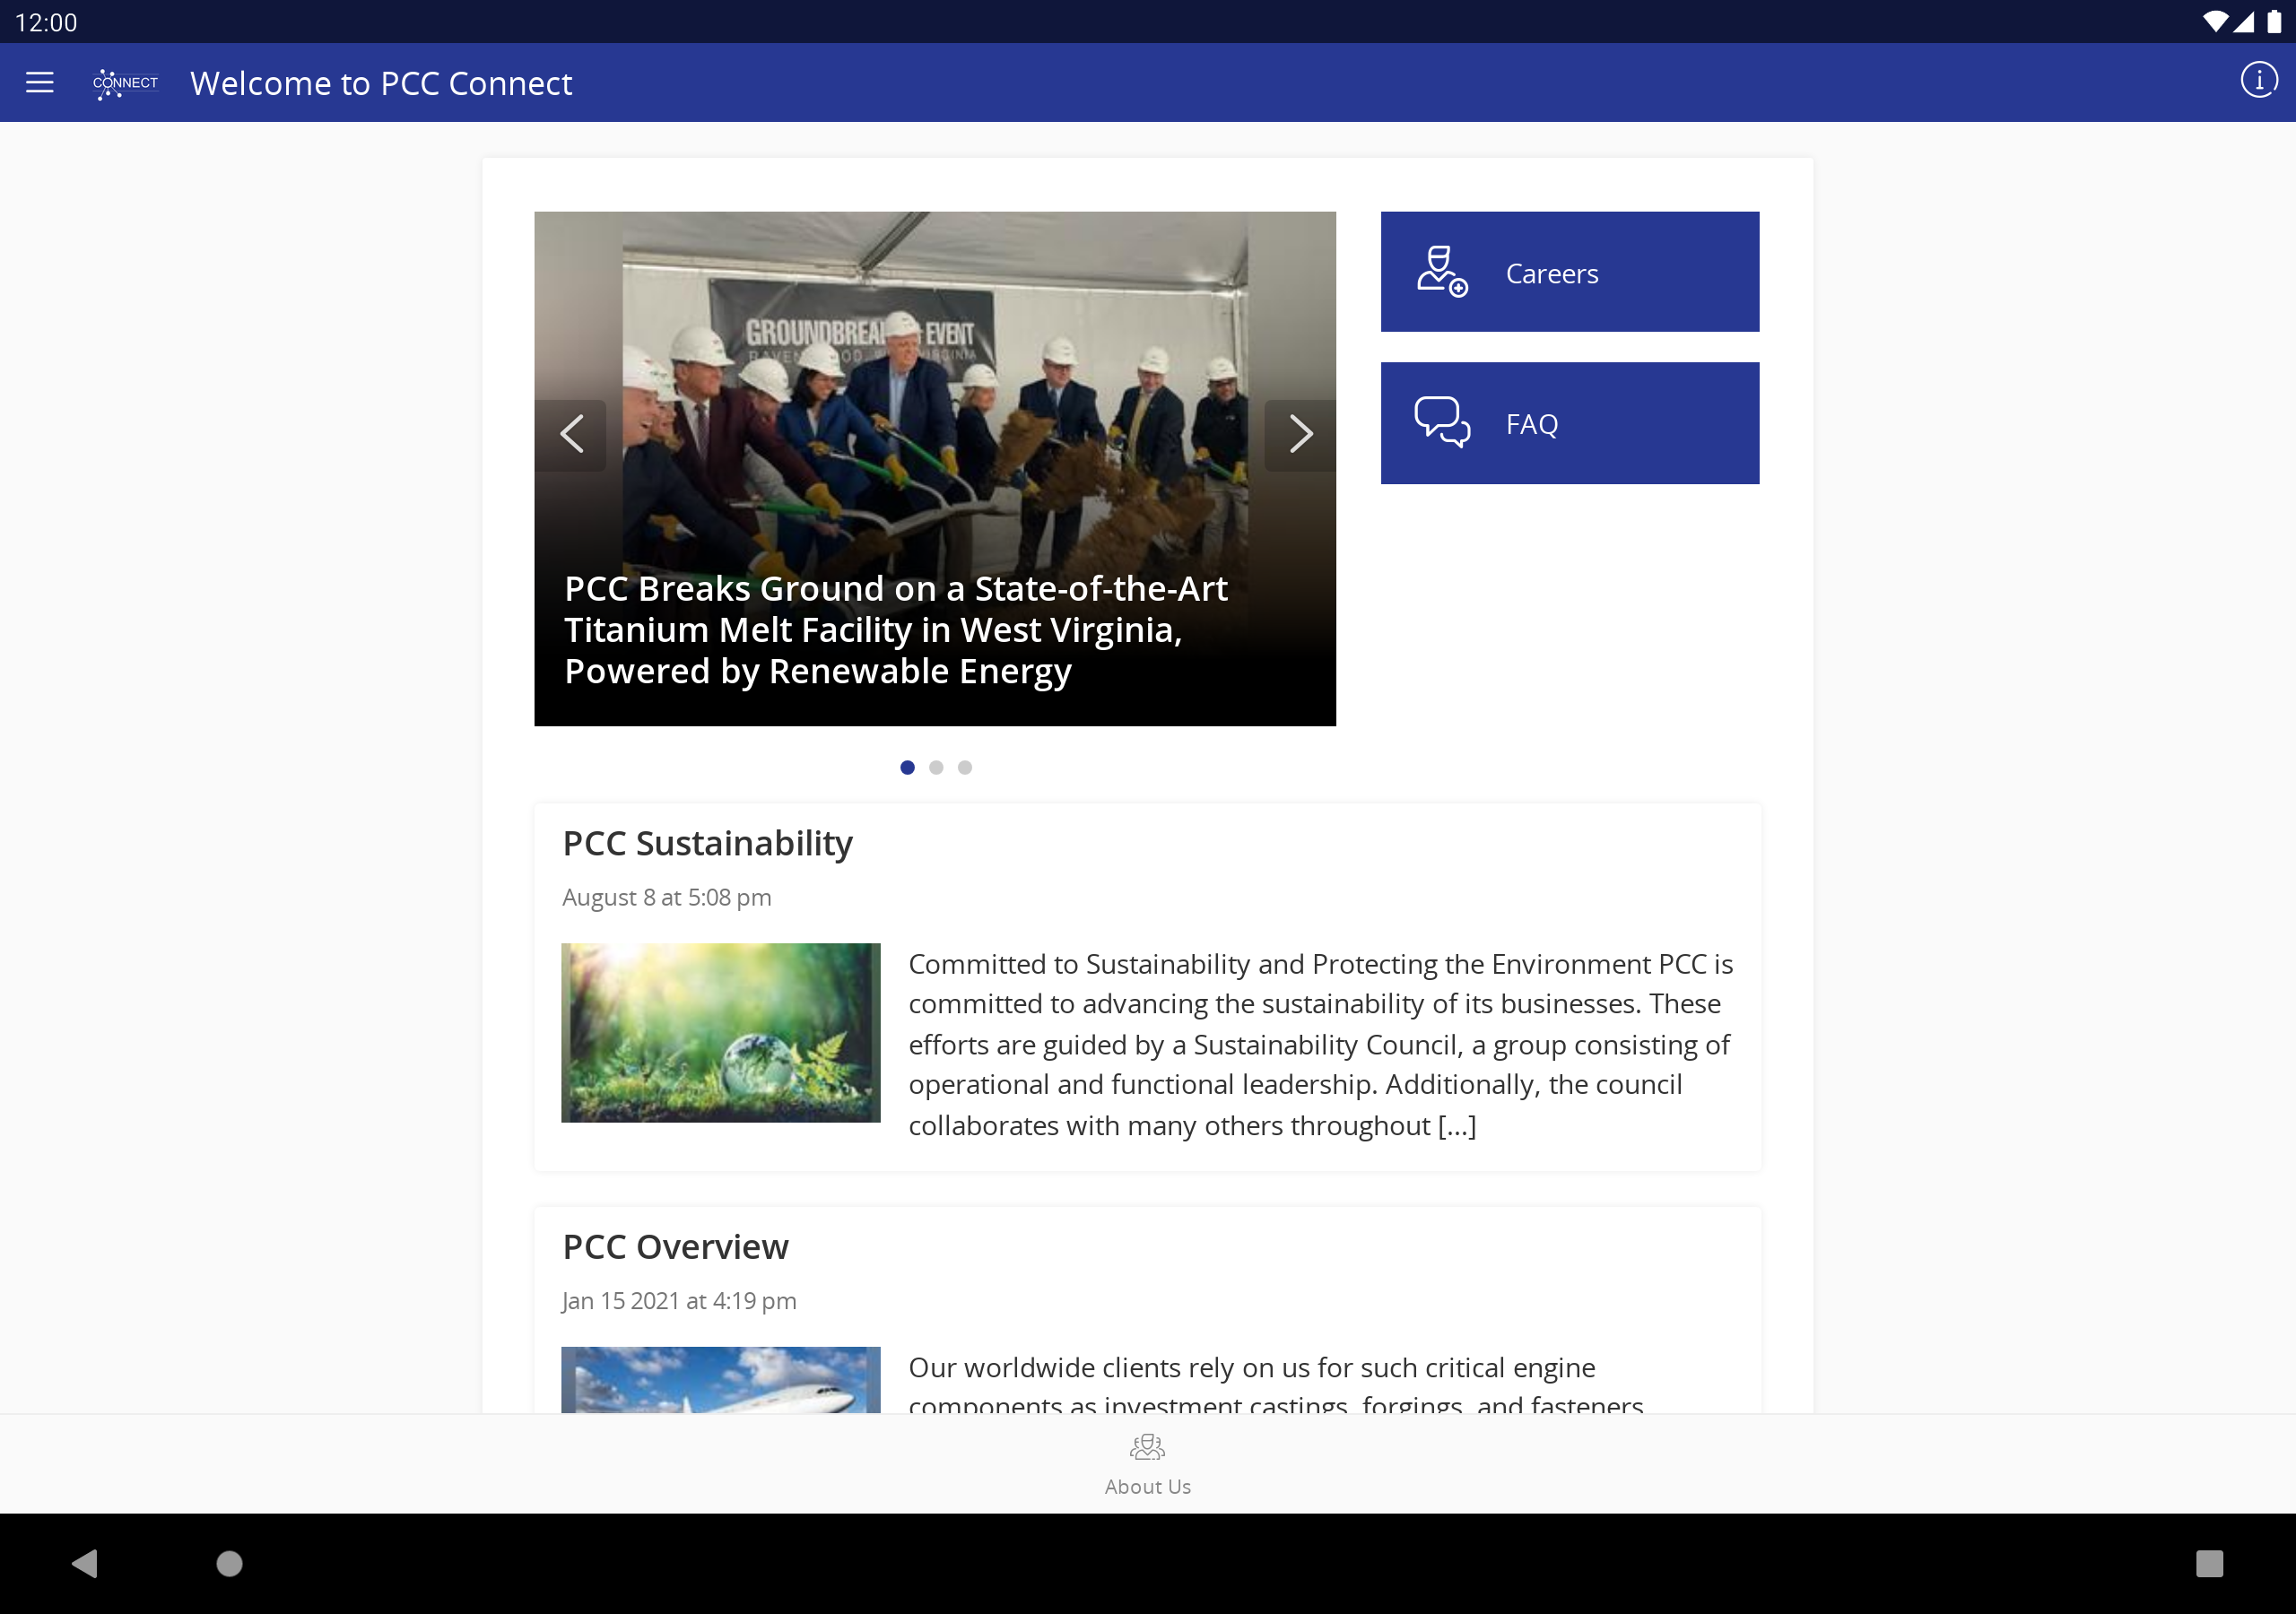The width and height of the screenshot is (2296, 1614).
Task: Open the PCC Sustainability post title
Action: tap(707, 843)
